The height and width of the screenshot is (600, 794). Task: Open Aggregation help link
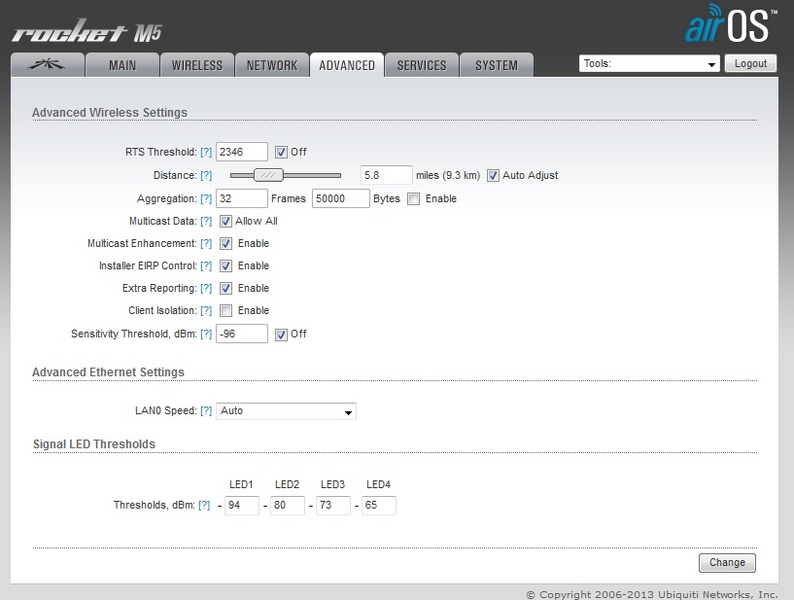[206, 198]
